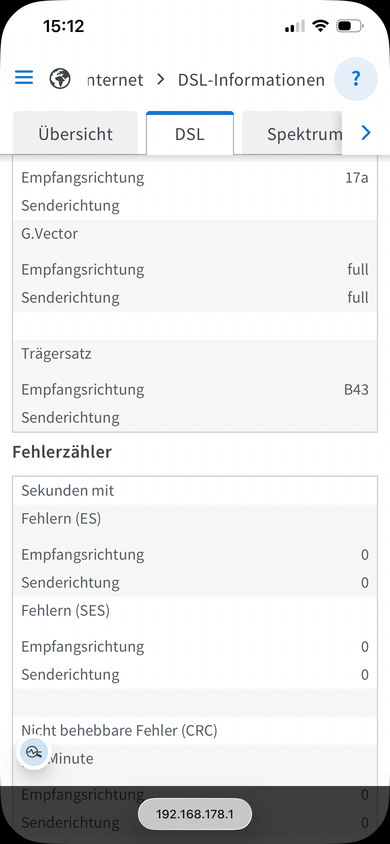Click the Fehlerzähler section heading
This screenshot has width=390, height=844.
click(62, 452)
